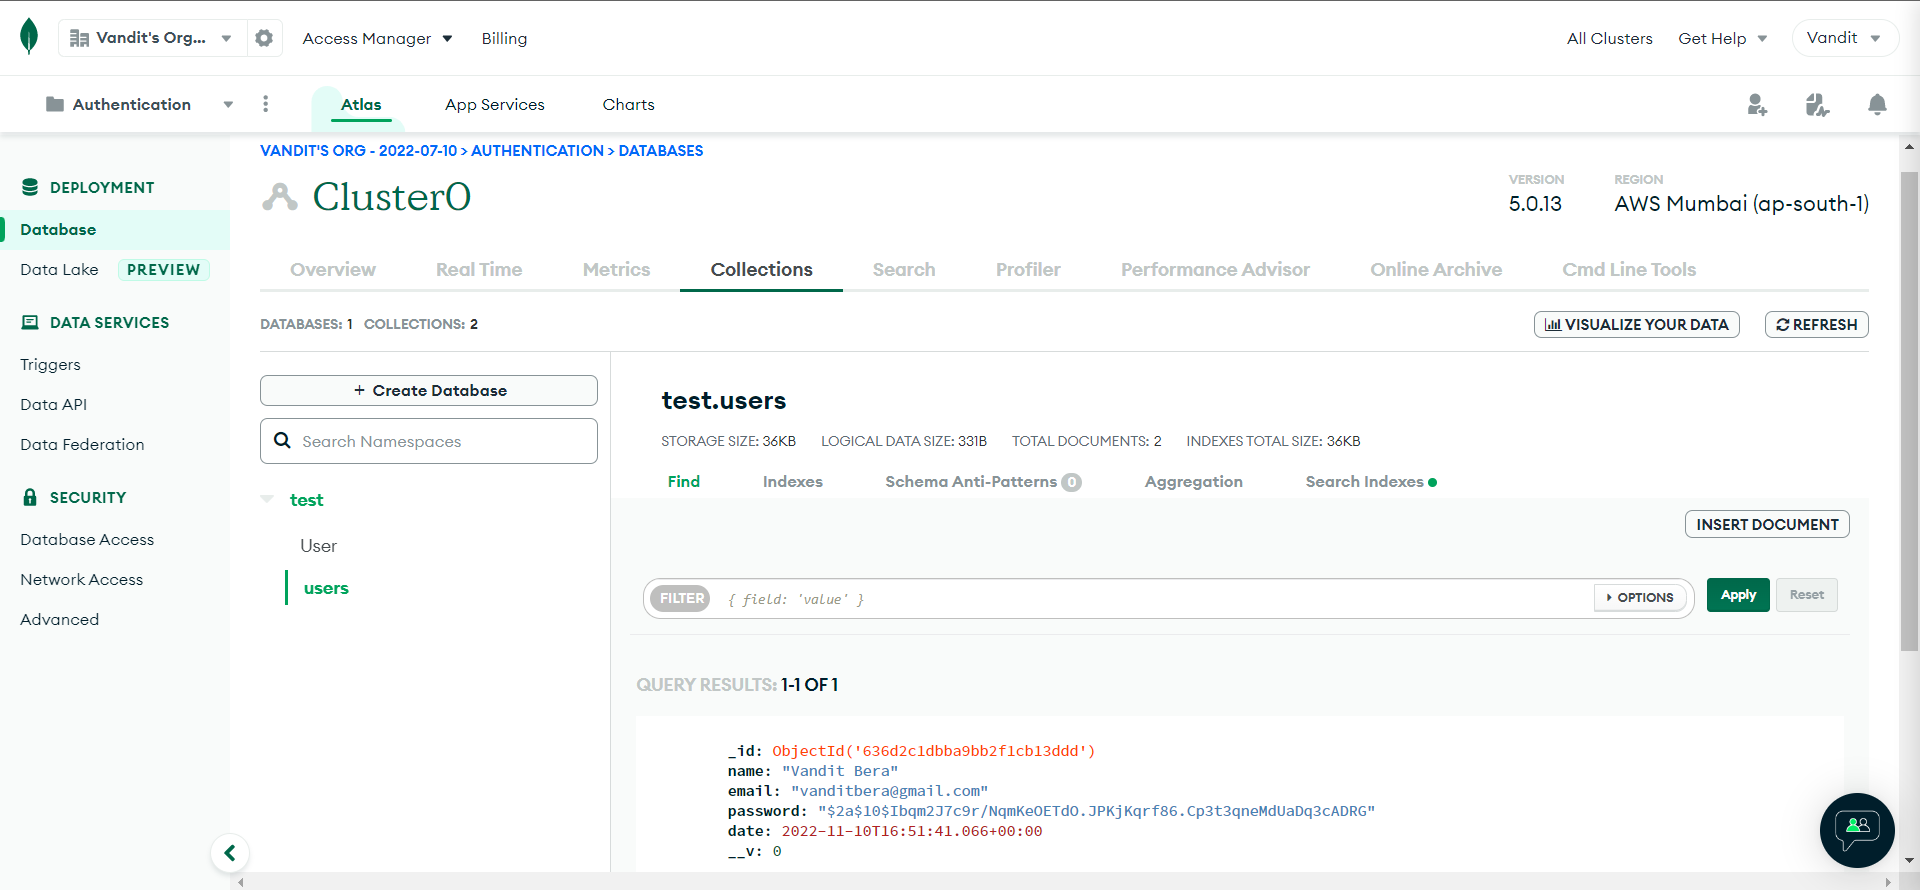This screenshot has width=1920, height=890.
Task: Open the Vandit user account menu
Action: (x=1844, y=38)
